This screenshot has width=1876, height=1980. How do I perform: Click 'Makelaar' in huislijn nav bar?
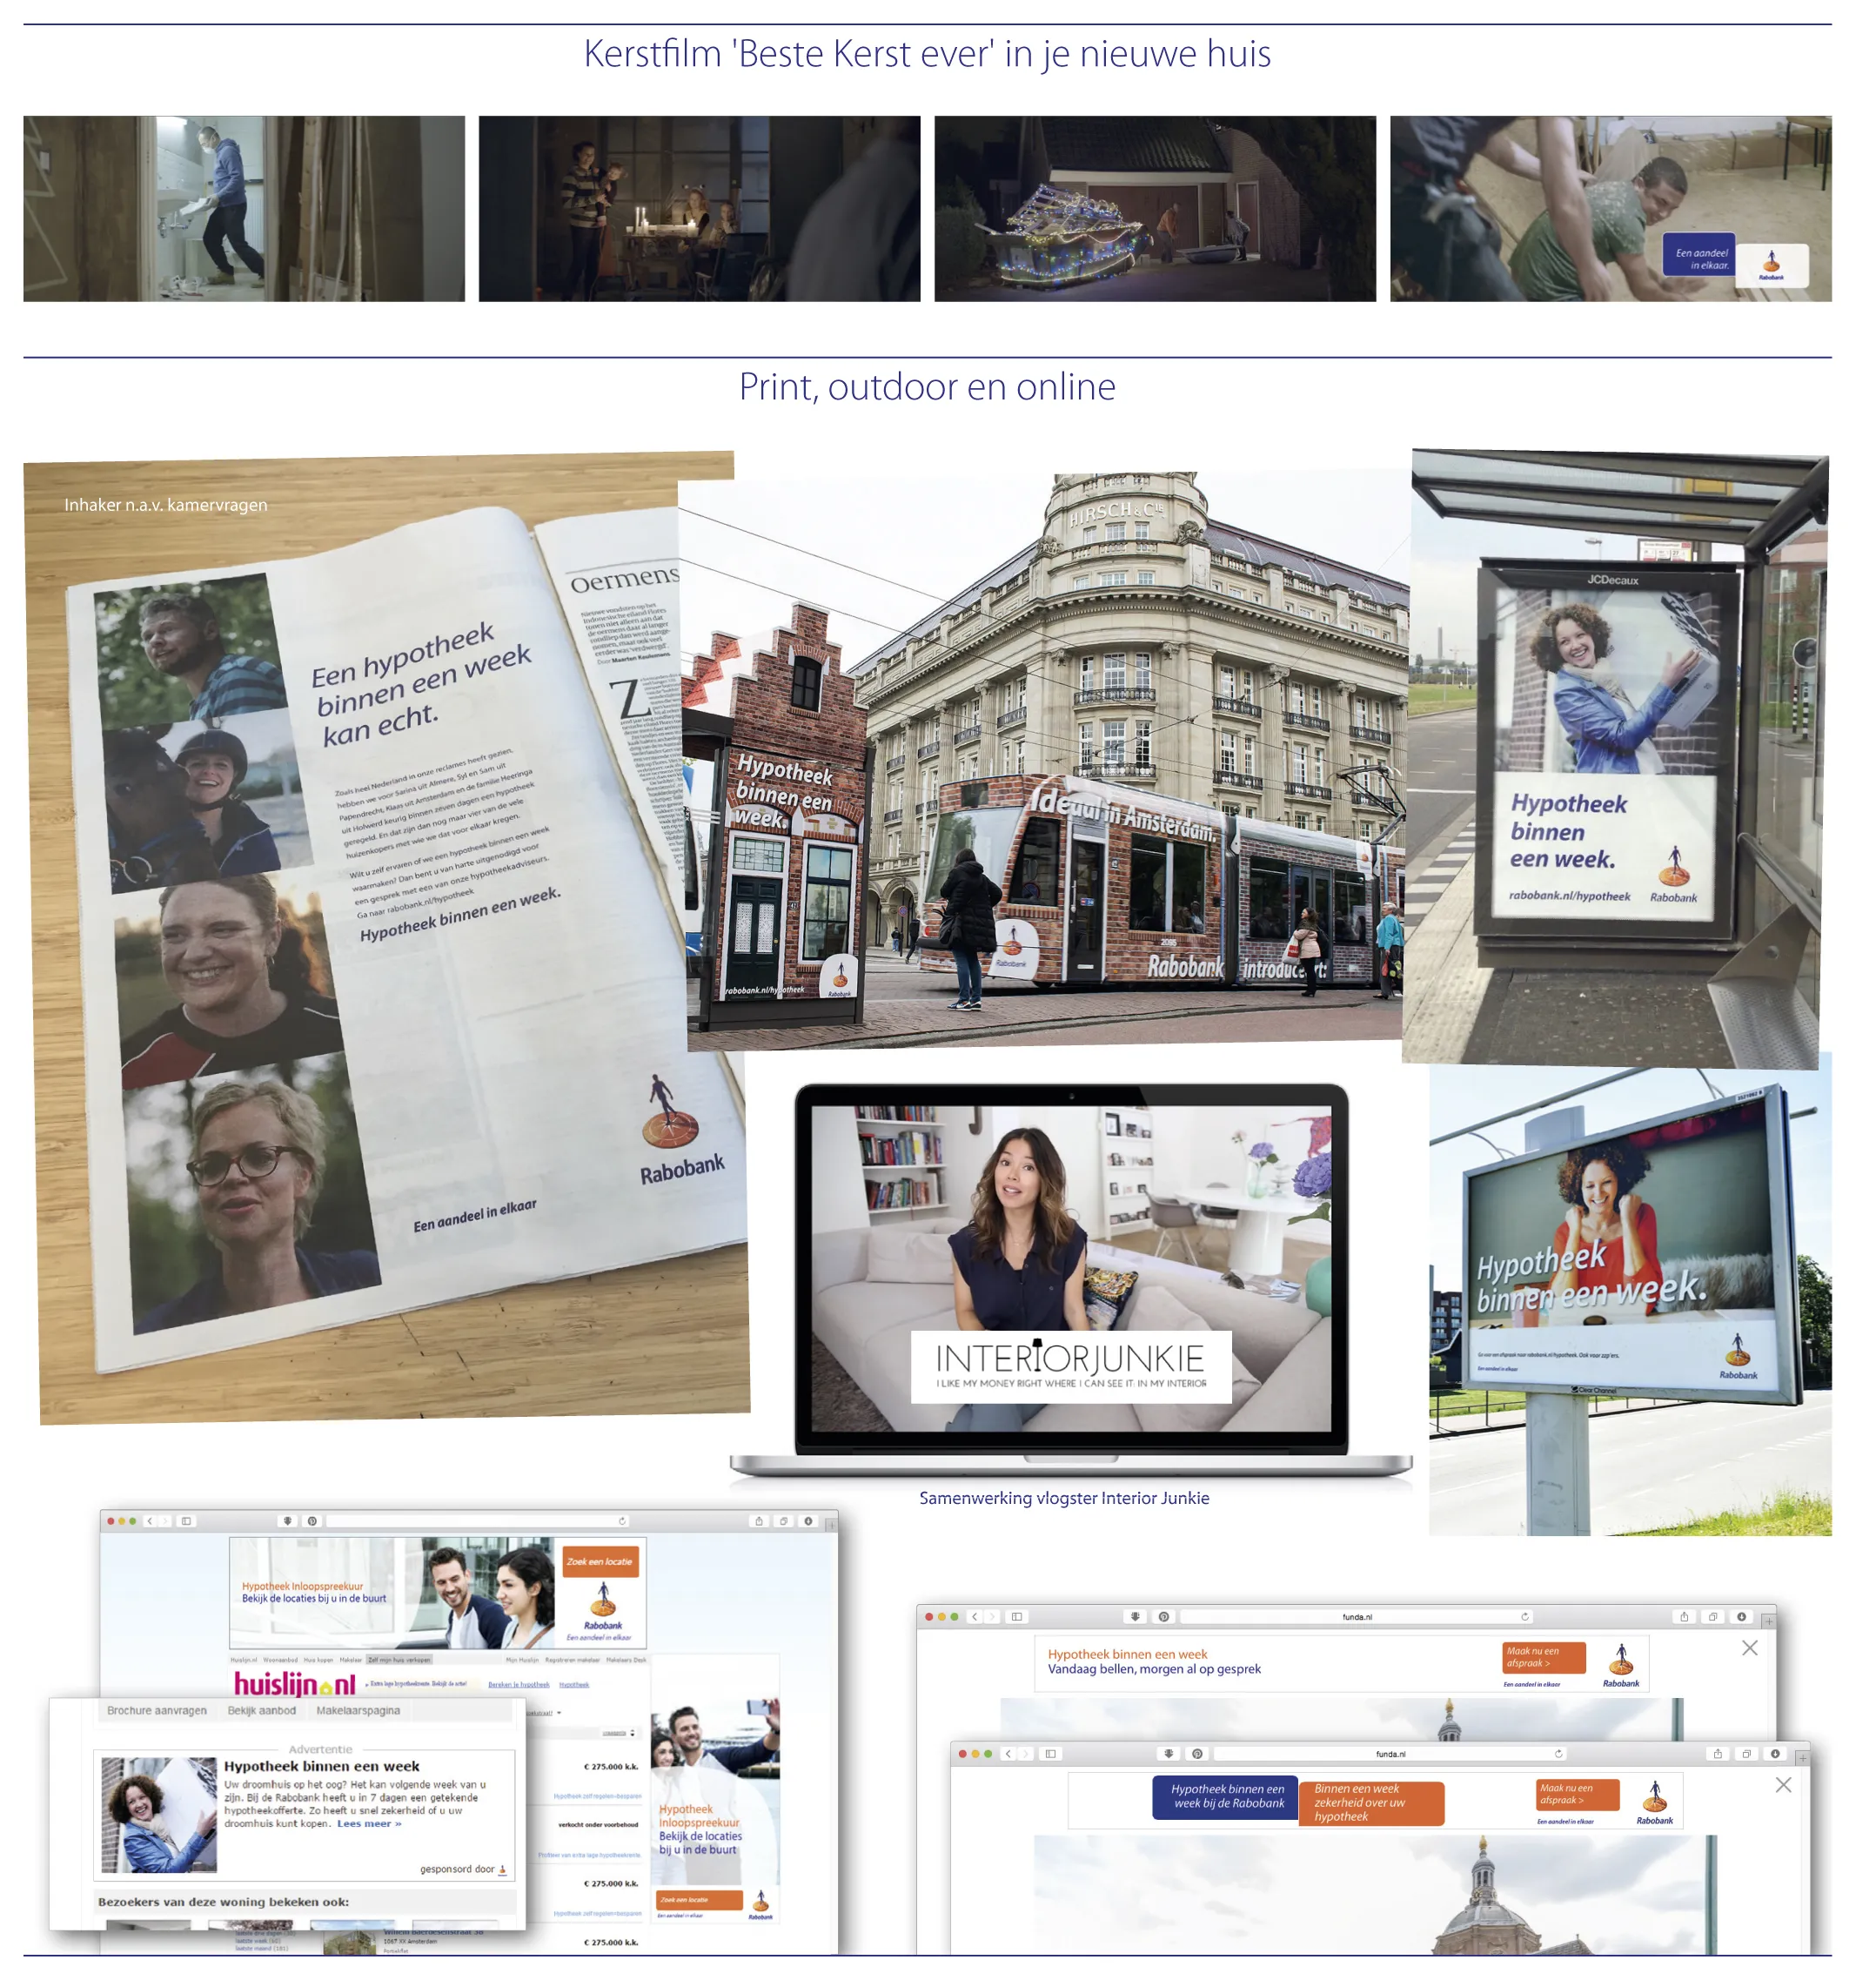[x=351, y=1660]
